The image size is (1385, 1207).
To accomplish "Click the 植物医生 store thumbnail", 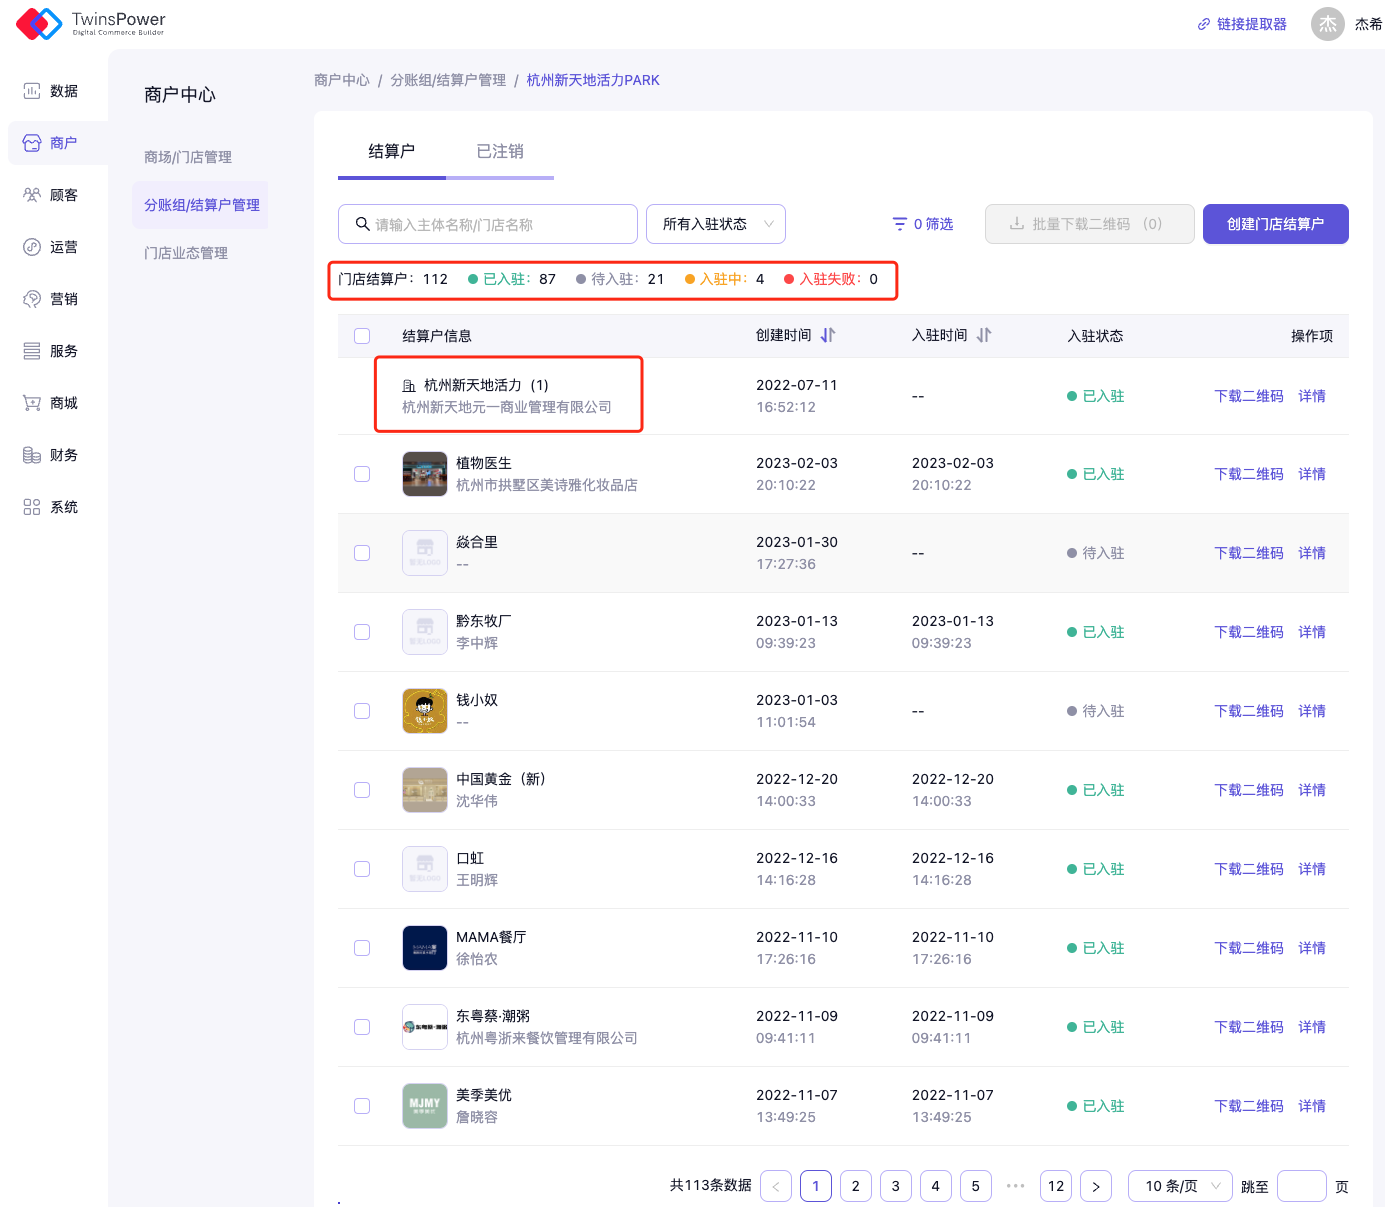I will (425, 474).
